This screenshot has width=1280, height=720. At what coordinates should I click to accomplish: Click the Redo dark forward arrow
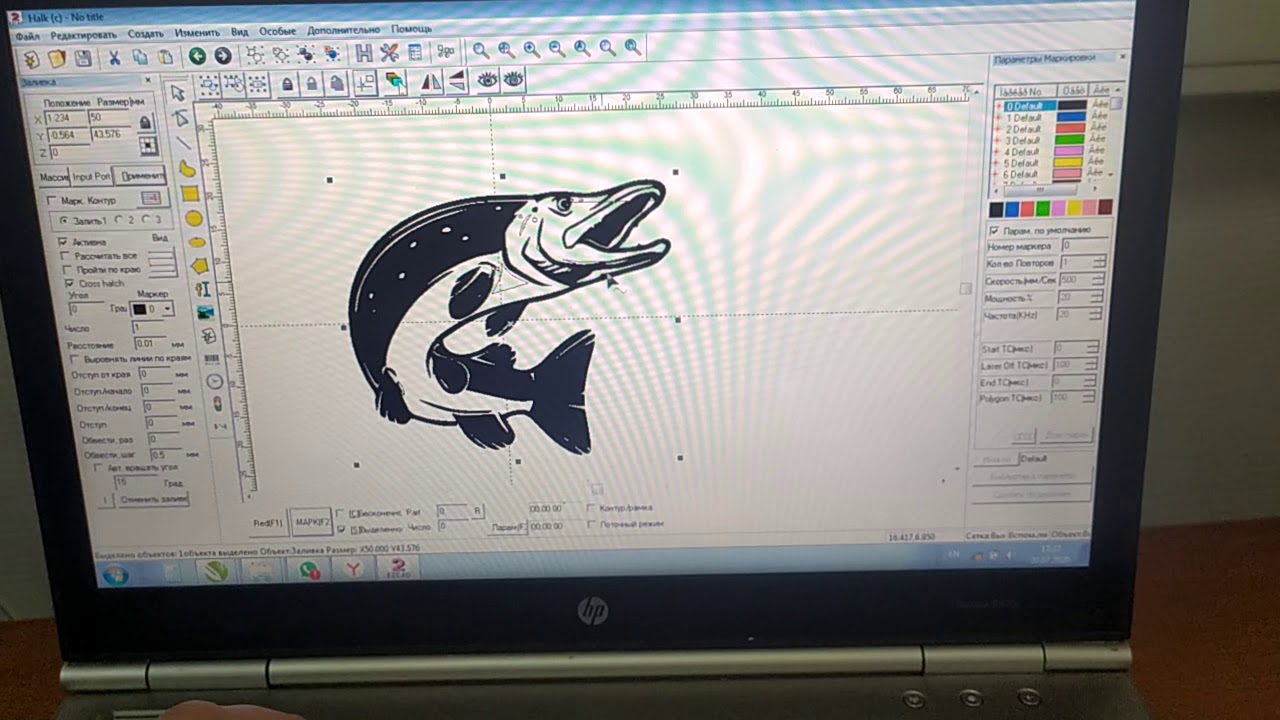point(222,56)
